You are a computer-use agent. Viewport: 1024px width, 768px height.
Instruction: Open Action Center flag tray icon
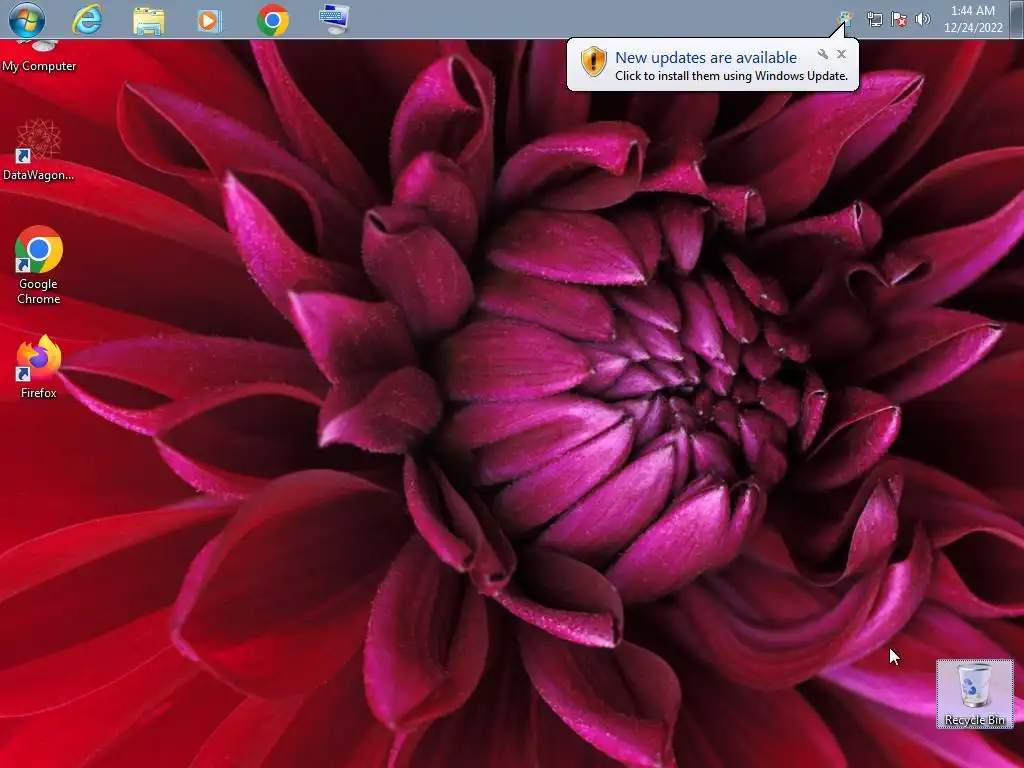point(899,20)
